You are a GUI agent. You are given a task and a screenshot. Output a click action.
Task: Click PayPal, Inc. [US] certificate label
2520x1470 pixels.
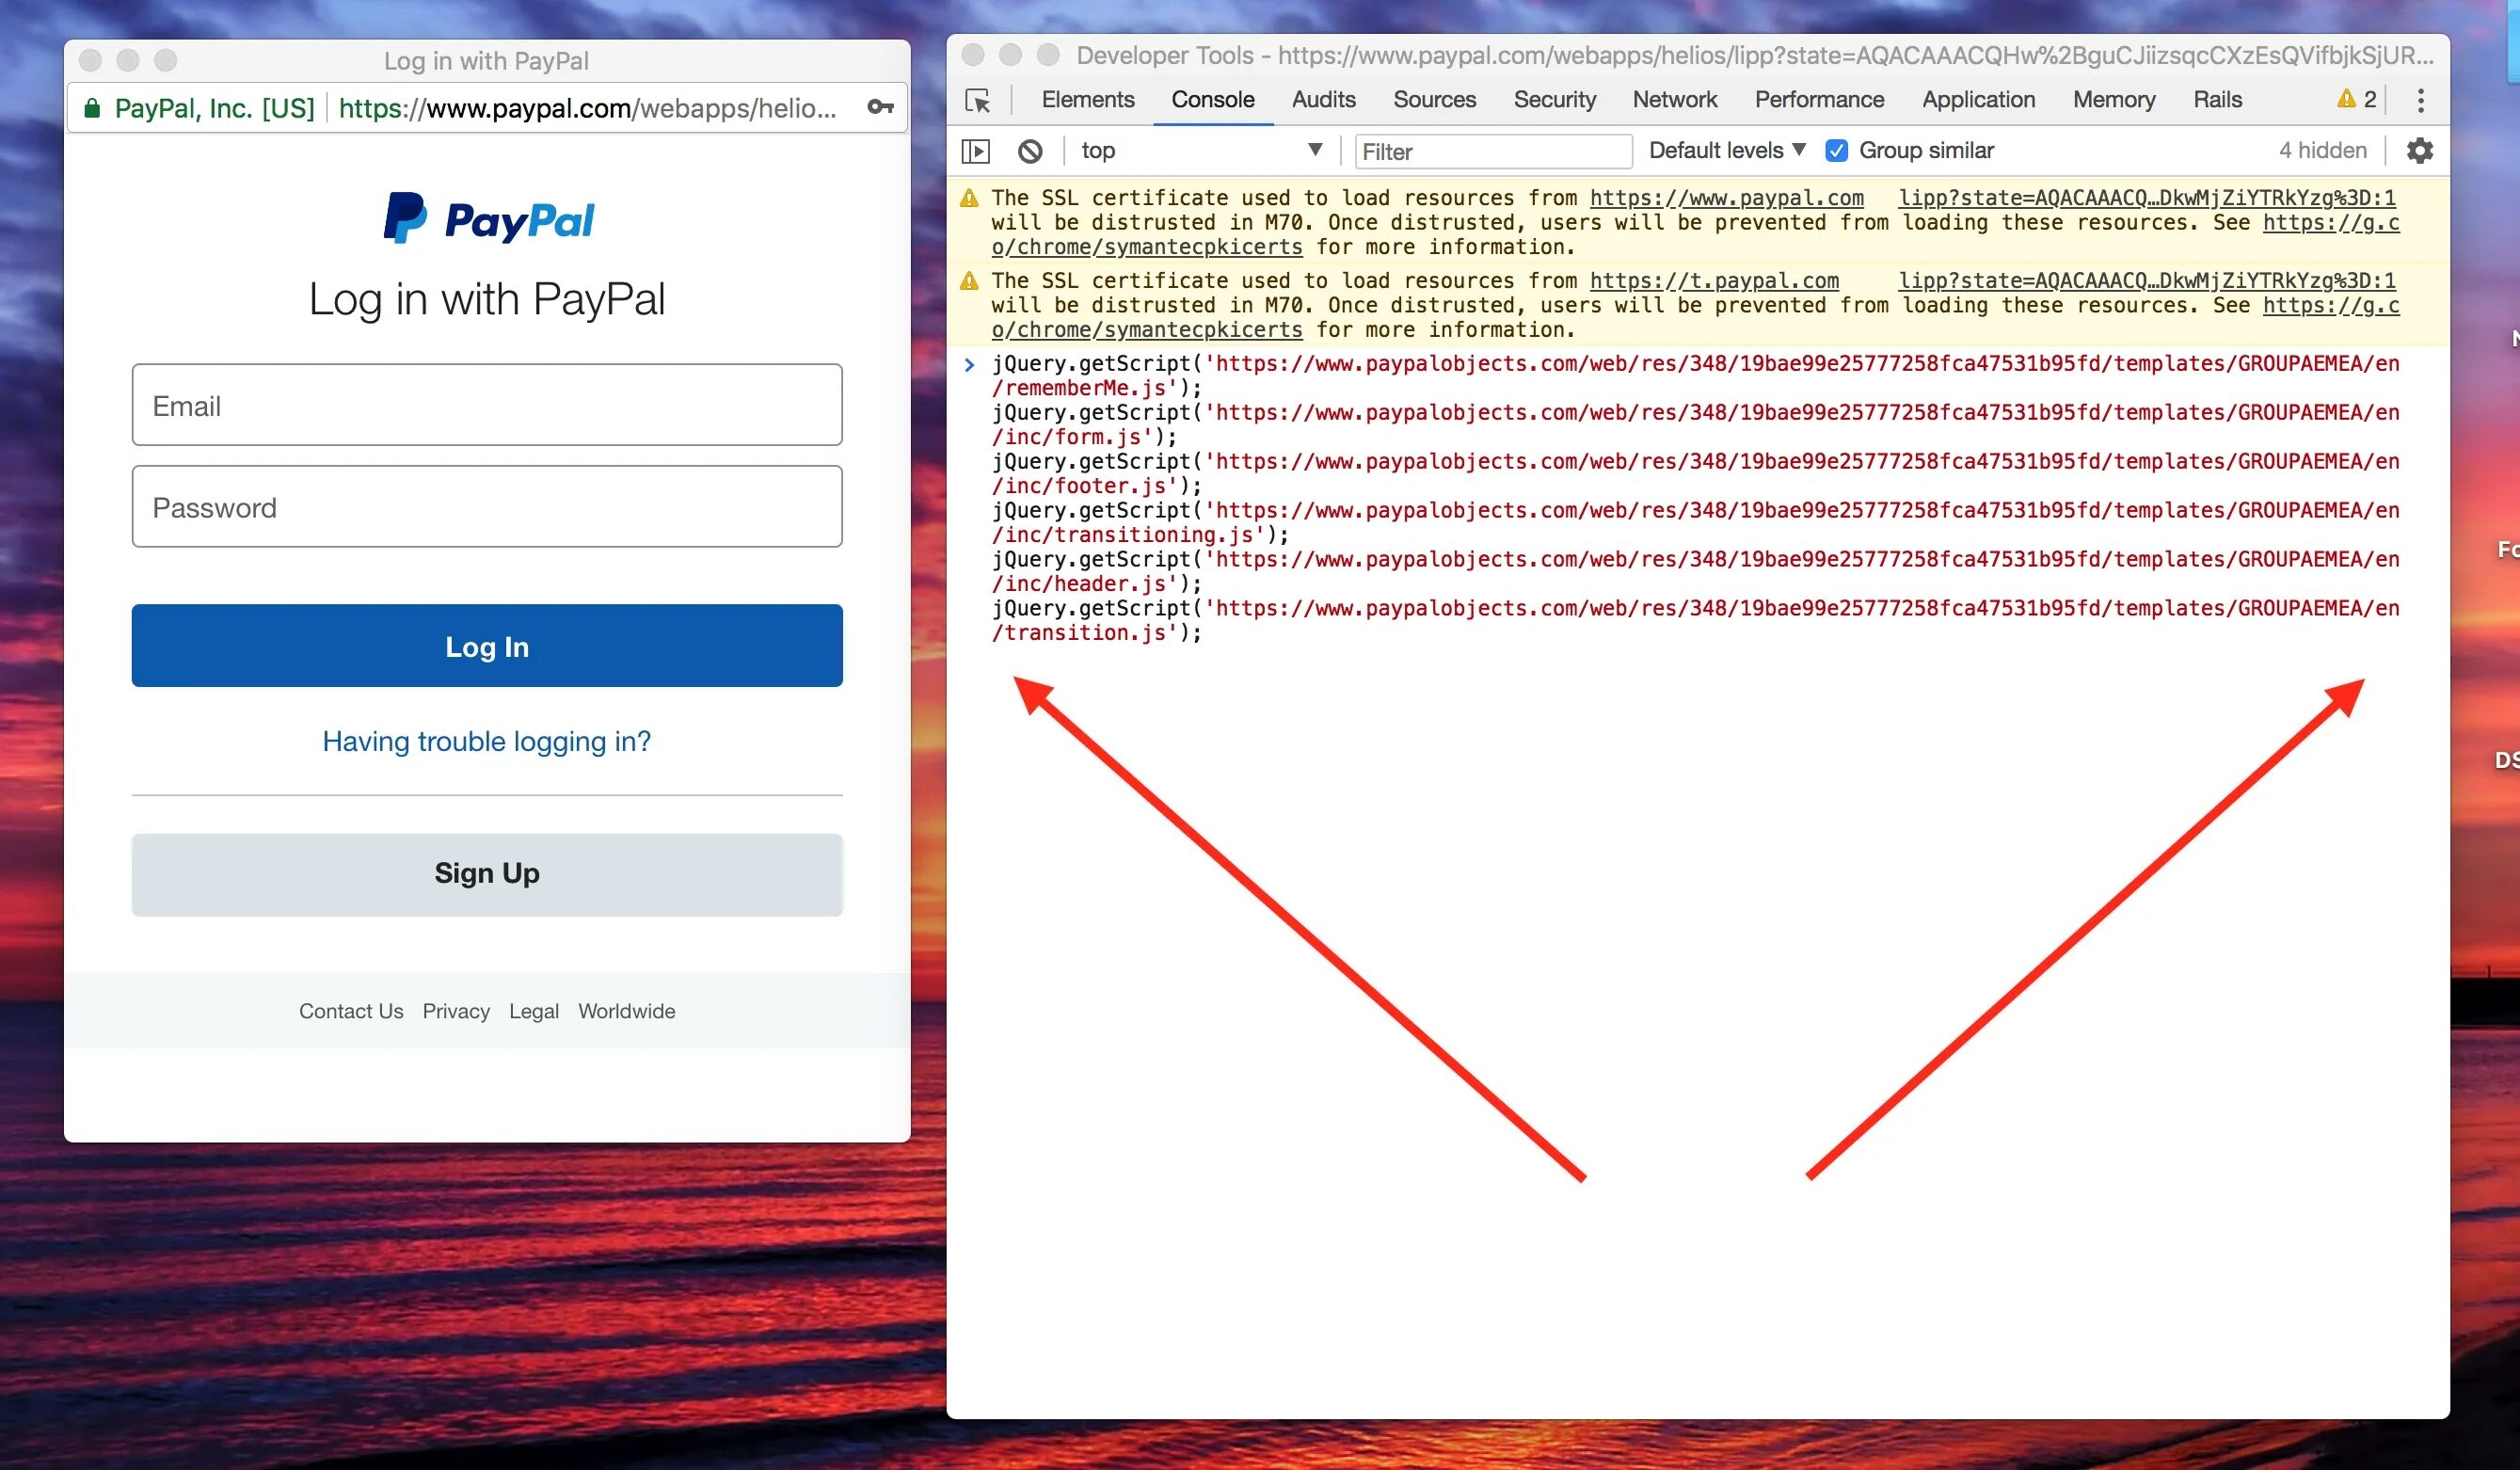point(214,108)
